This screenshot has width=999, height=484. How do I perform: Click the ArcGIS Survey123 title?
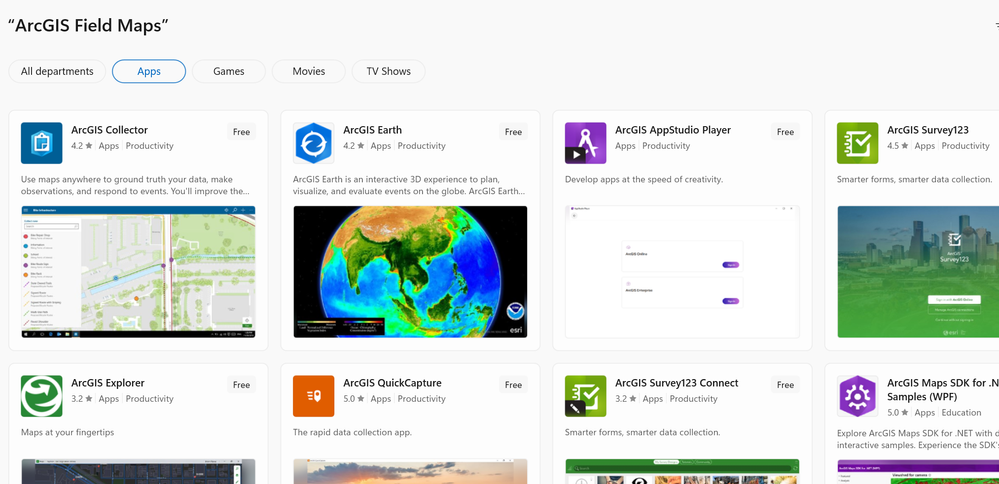pos(928,130)
